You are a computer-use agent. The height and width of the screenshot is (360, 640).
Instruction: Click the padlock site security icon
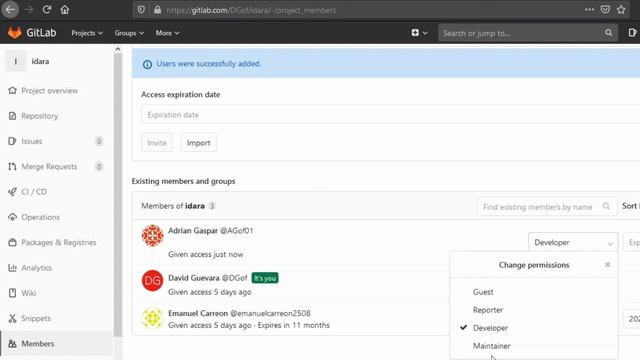(x=158, y=10)
